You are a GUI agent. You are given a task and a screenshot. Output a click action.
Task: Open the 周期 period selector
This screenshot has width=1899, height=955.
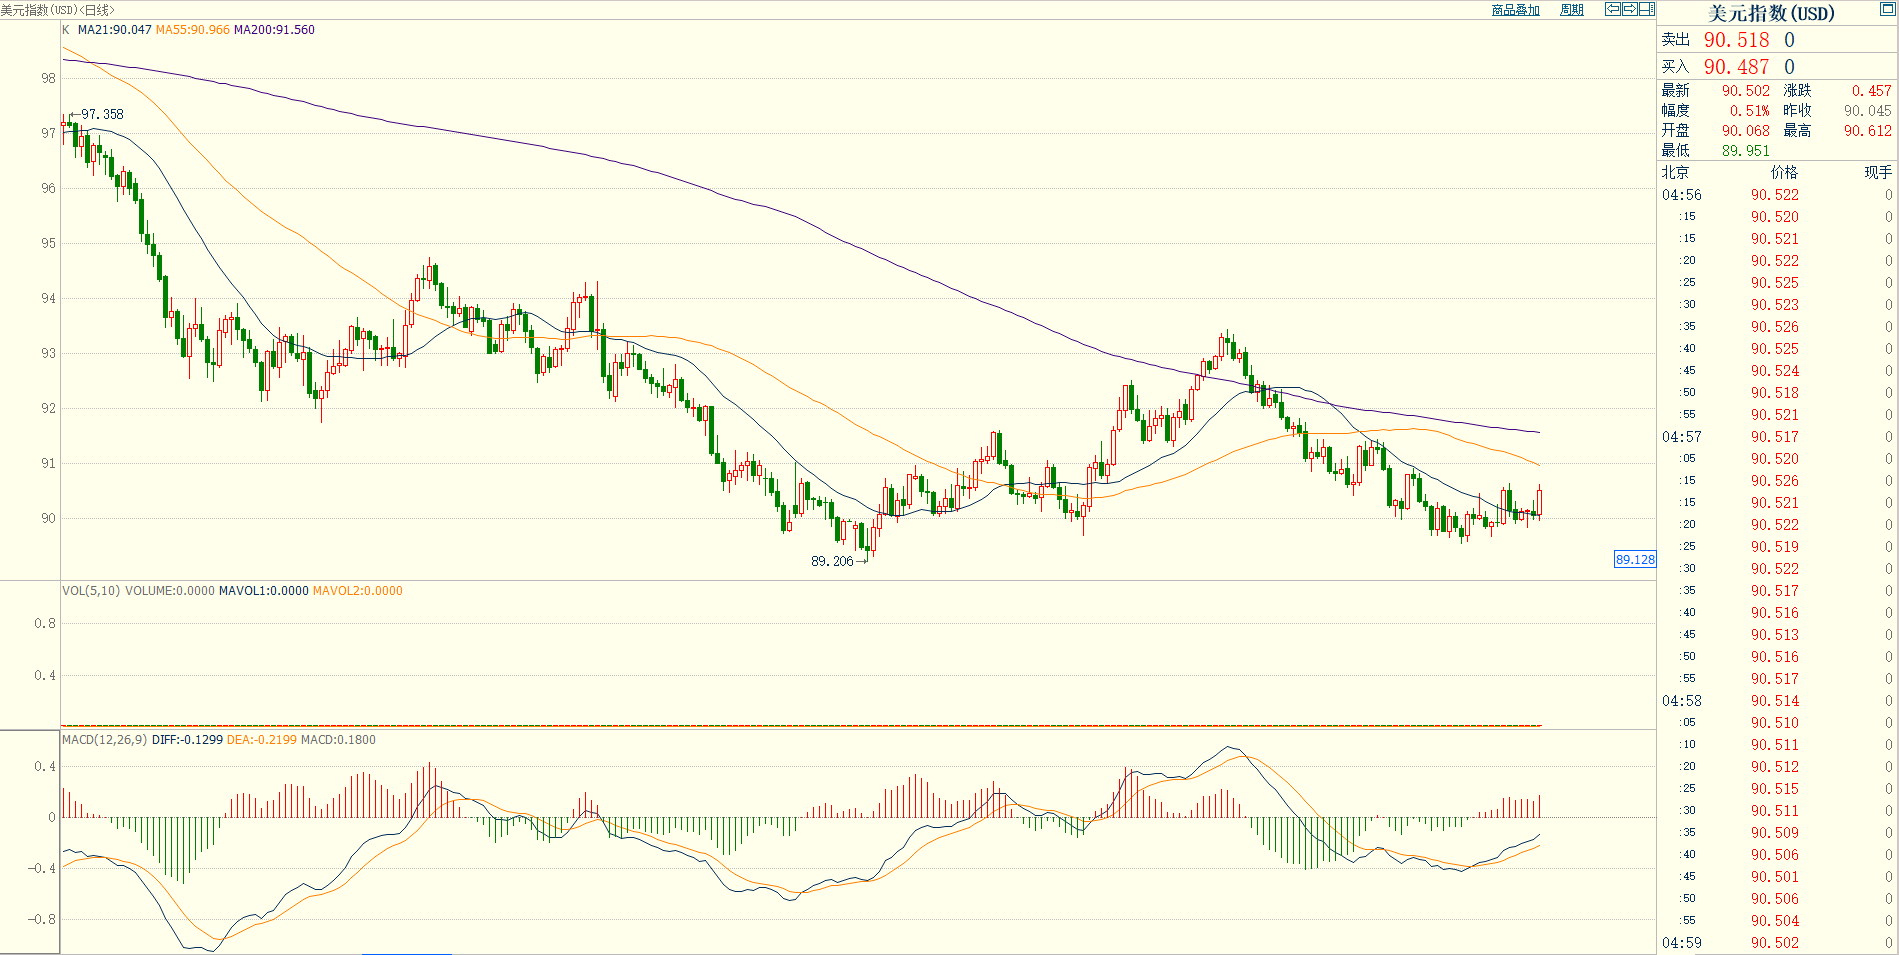coord(1571,10)
